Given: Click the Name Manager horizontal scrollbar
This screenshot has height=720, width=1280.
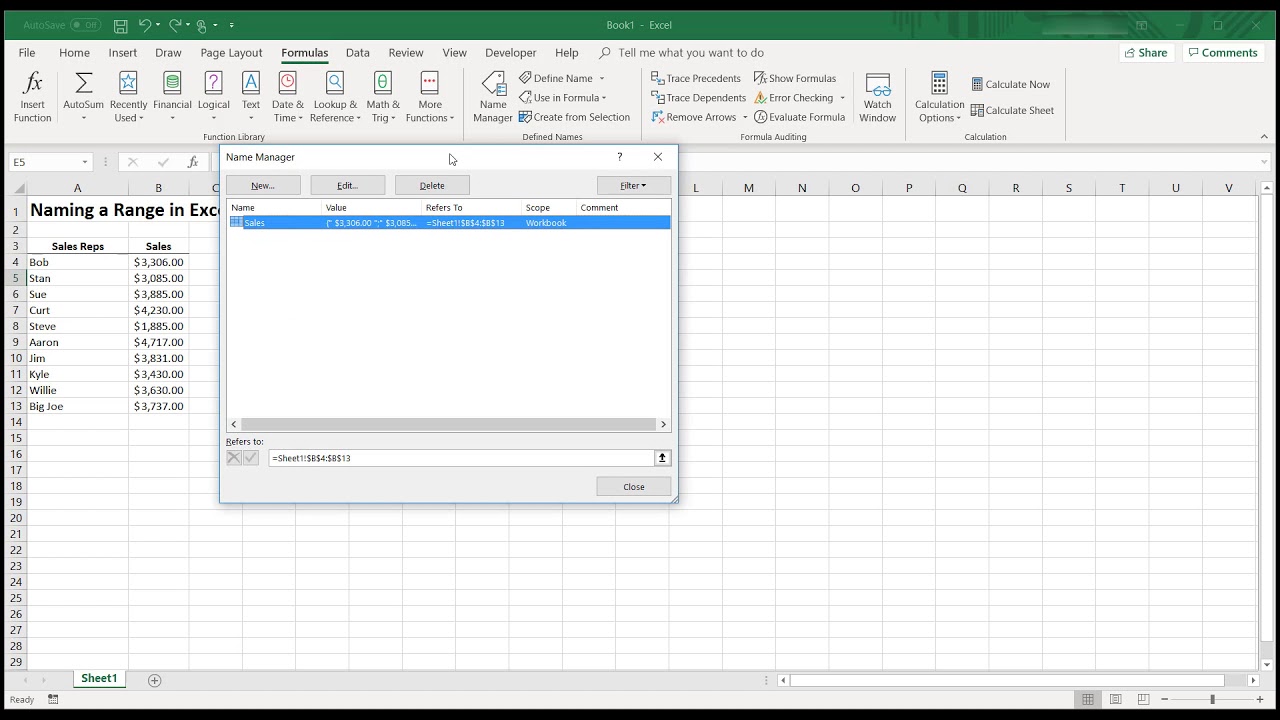Looking at the screenshot, I should (448, 424).
